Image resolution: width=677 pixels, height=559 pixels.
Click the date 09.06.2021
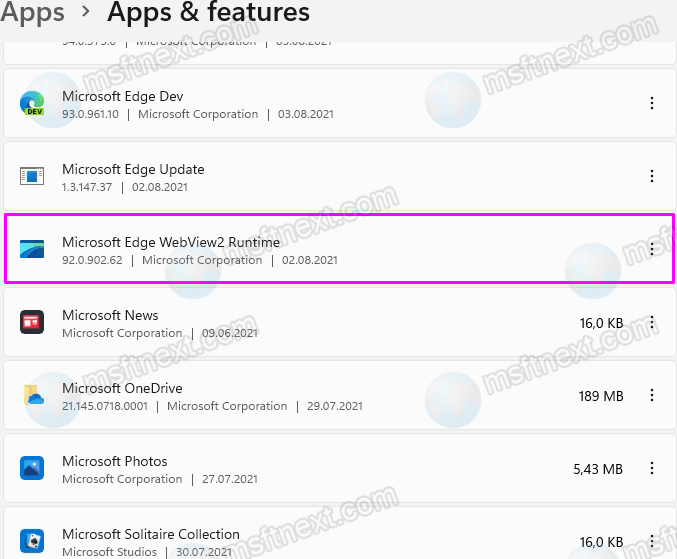coord(230,333)
